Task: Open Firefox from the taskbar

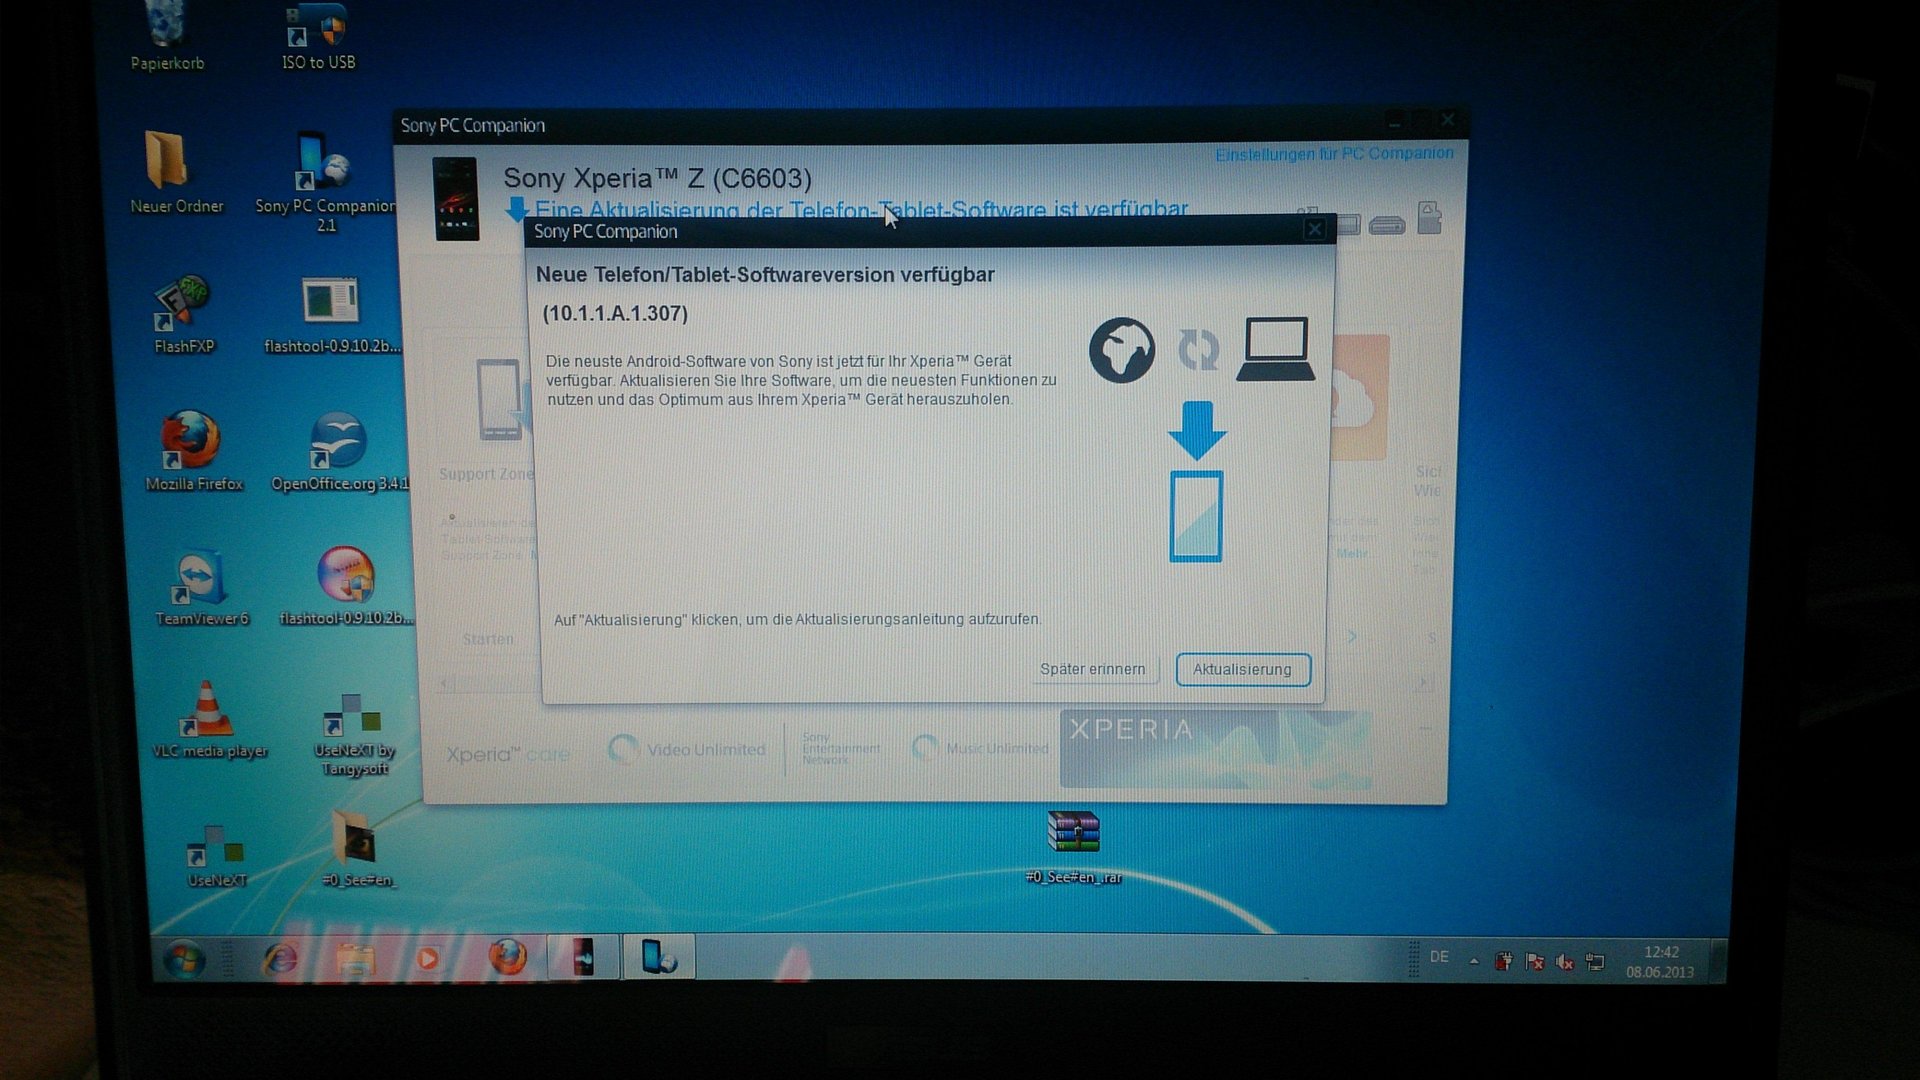Action: (x=507, y=958)
